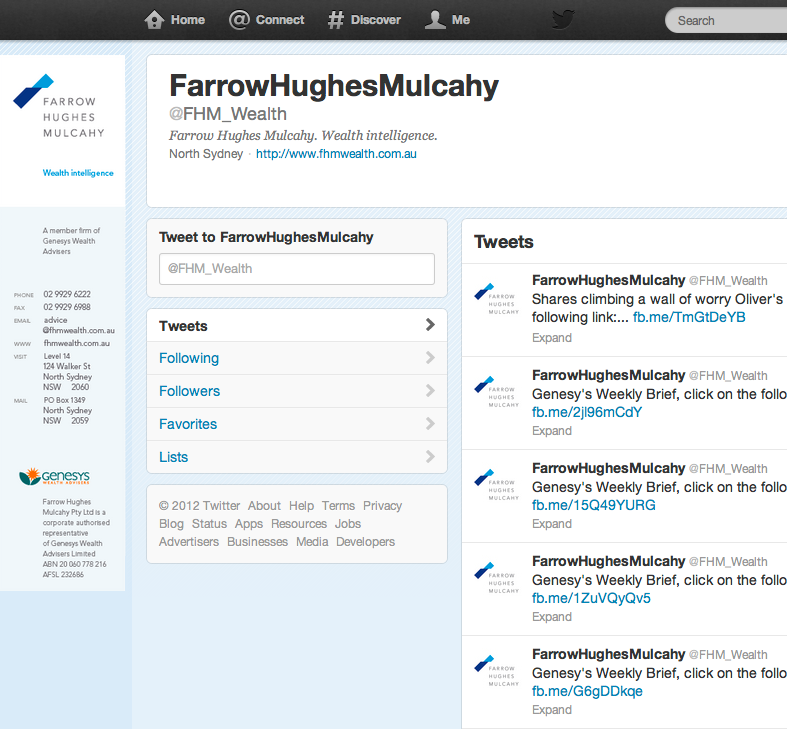Click the Search field in top bar

click(726, 21)
